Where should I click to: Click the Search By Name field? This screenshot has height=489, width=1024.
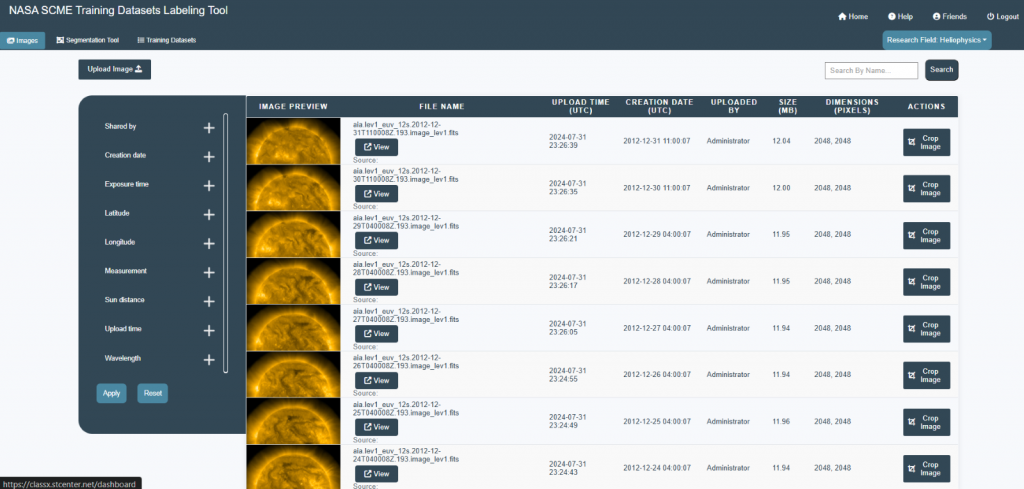[871, 70]
